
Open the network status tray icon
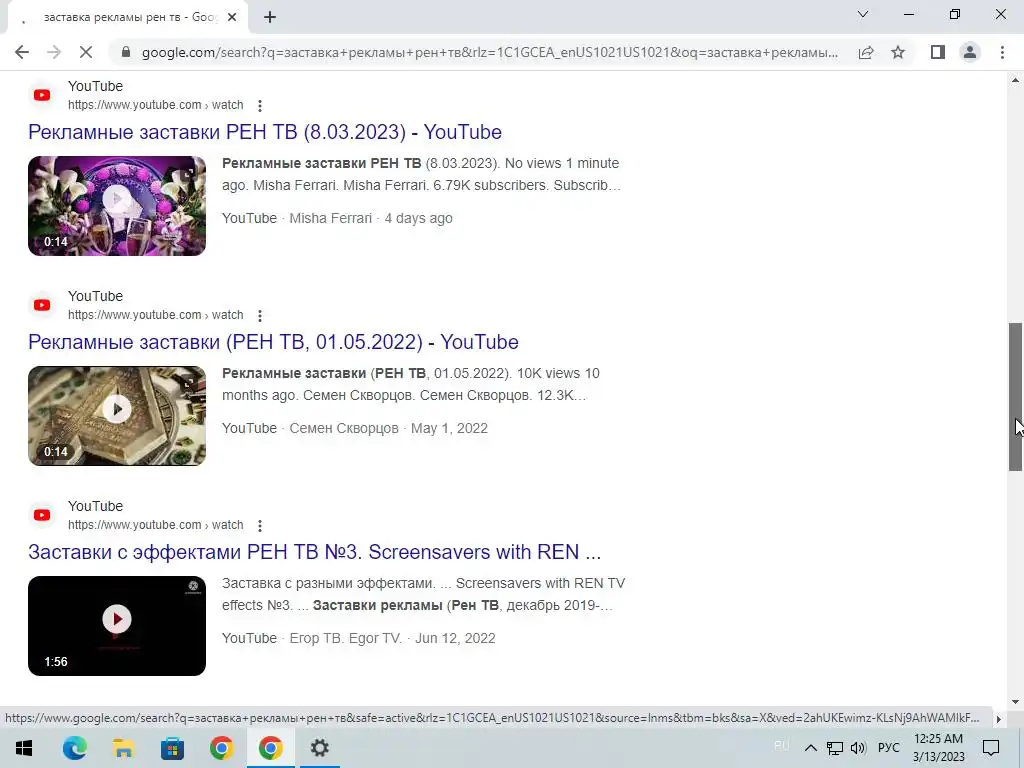coord(835,748)
